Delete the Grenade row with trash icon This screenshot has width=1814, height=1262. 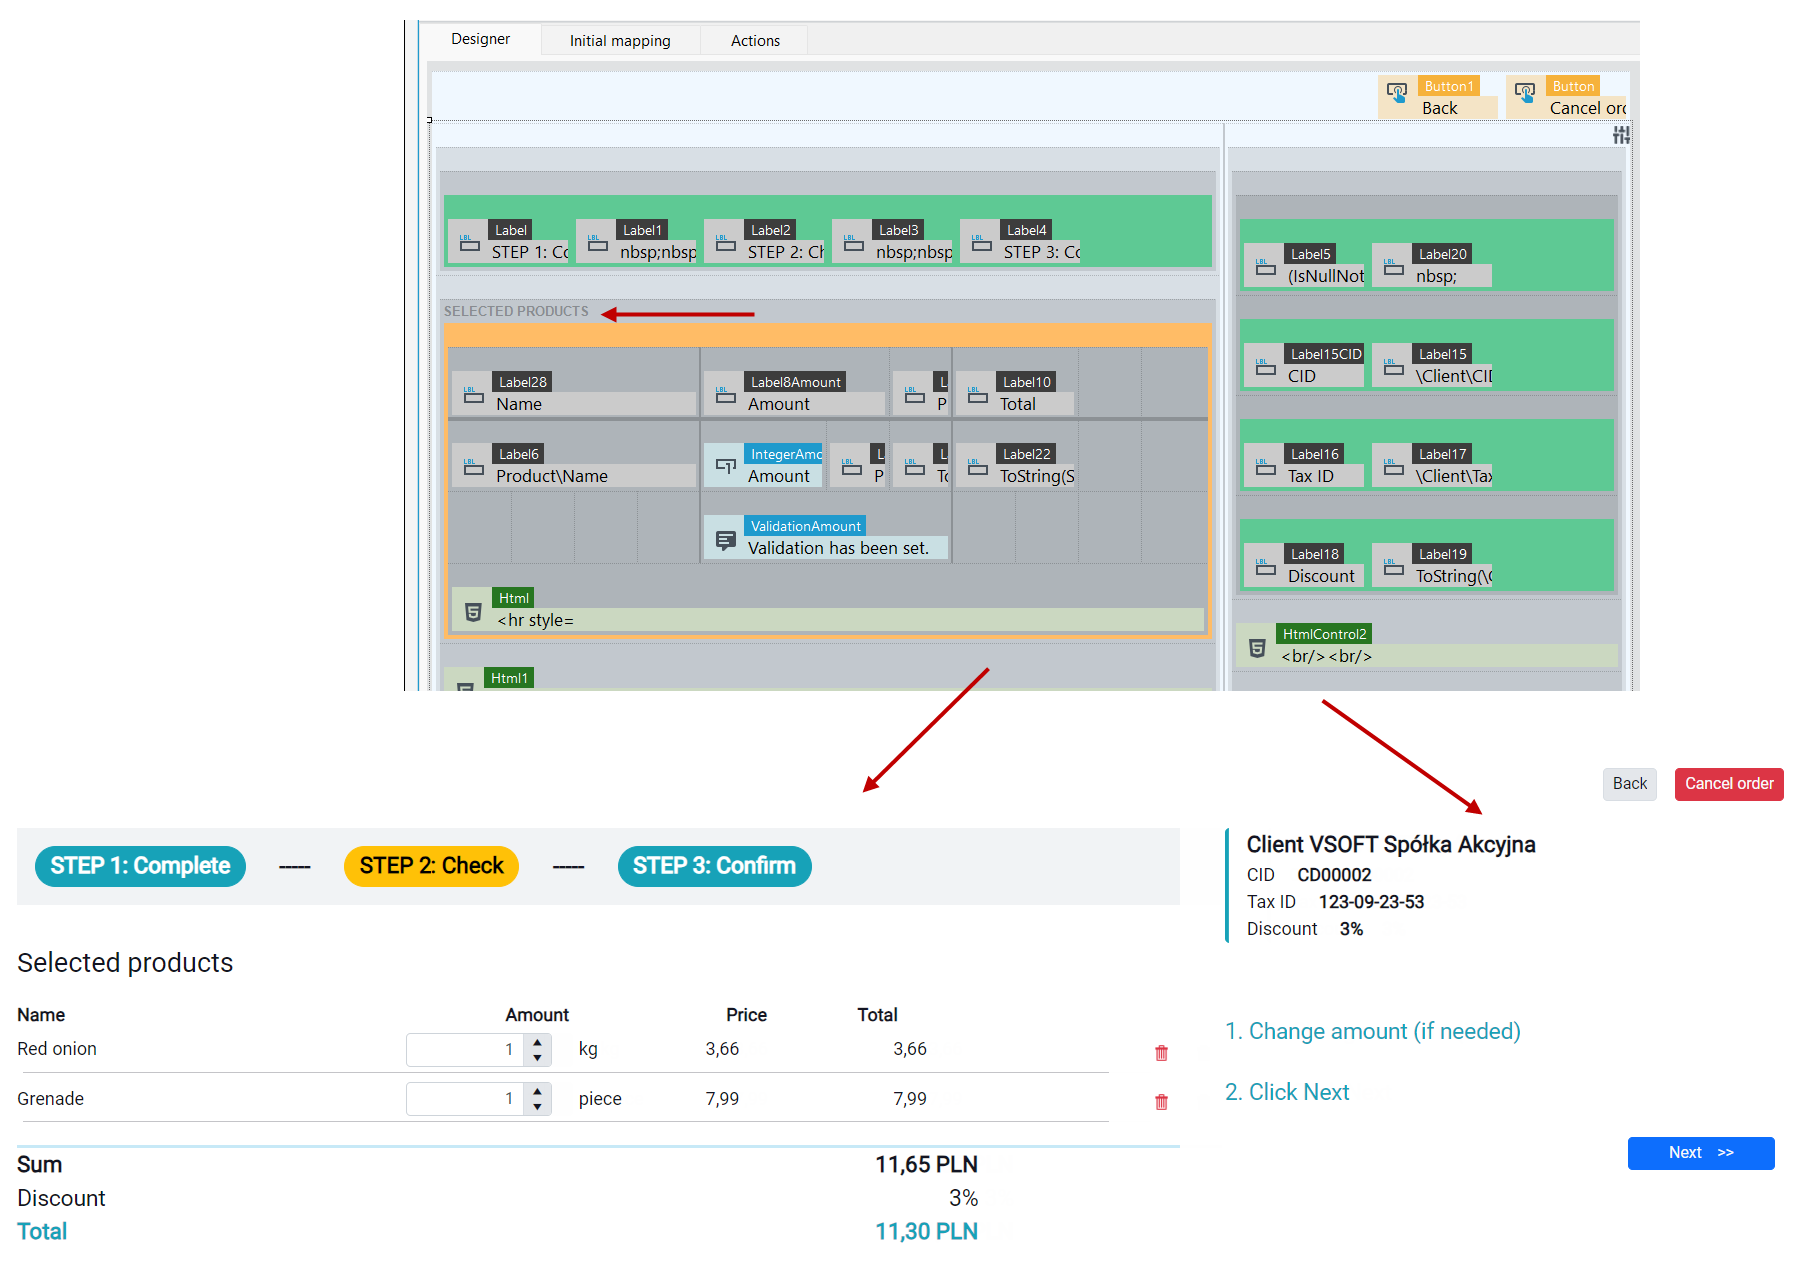click(x=1161, y=1102)
